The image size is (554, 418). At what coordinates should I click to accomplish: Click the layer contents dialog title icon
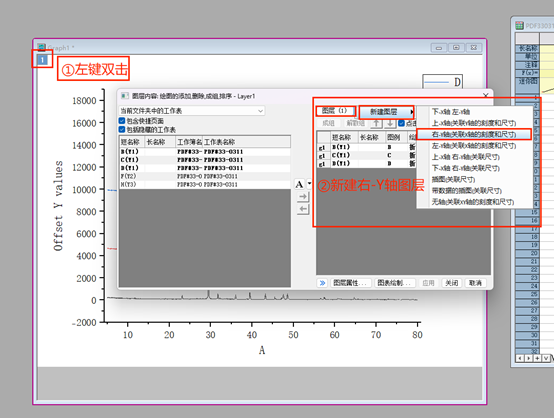click(125, 96)
